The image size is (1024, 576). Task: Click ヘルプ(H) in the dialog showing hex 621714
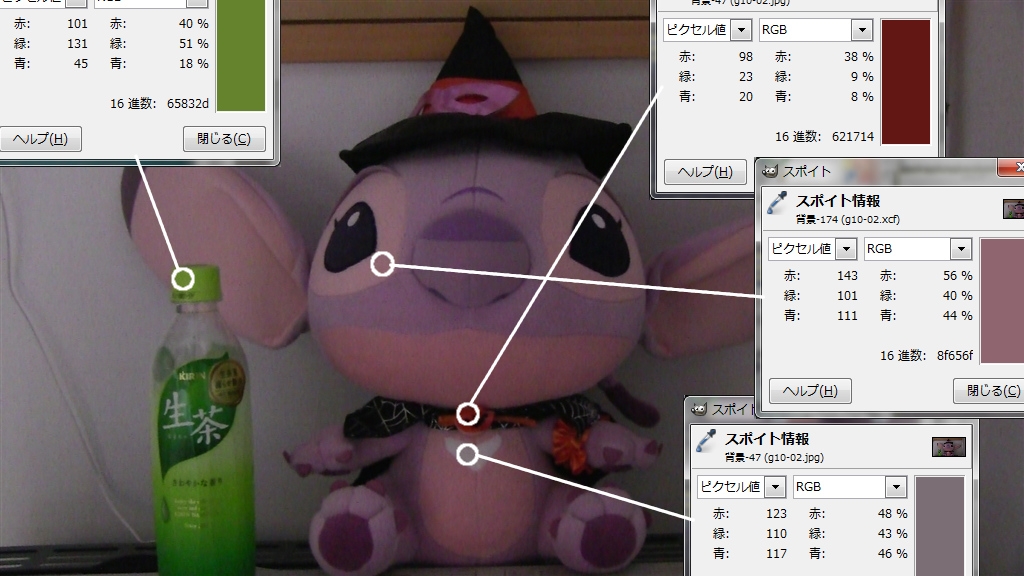pyautogui.click(x=705, y=172)
